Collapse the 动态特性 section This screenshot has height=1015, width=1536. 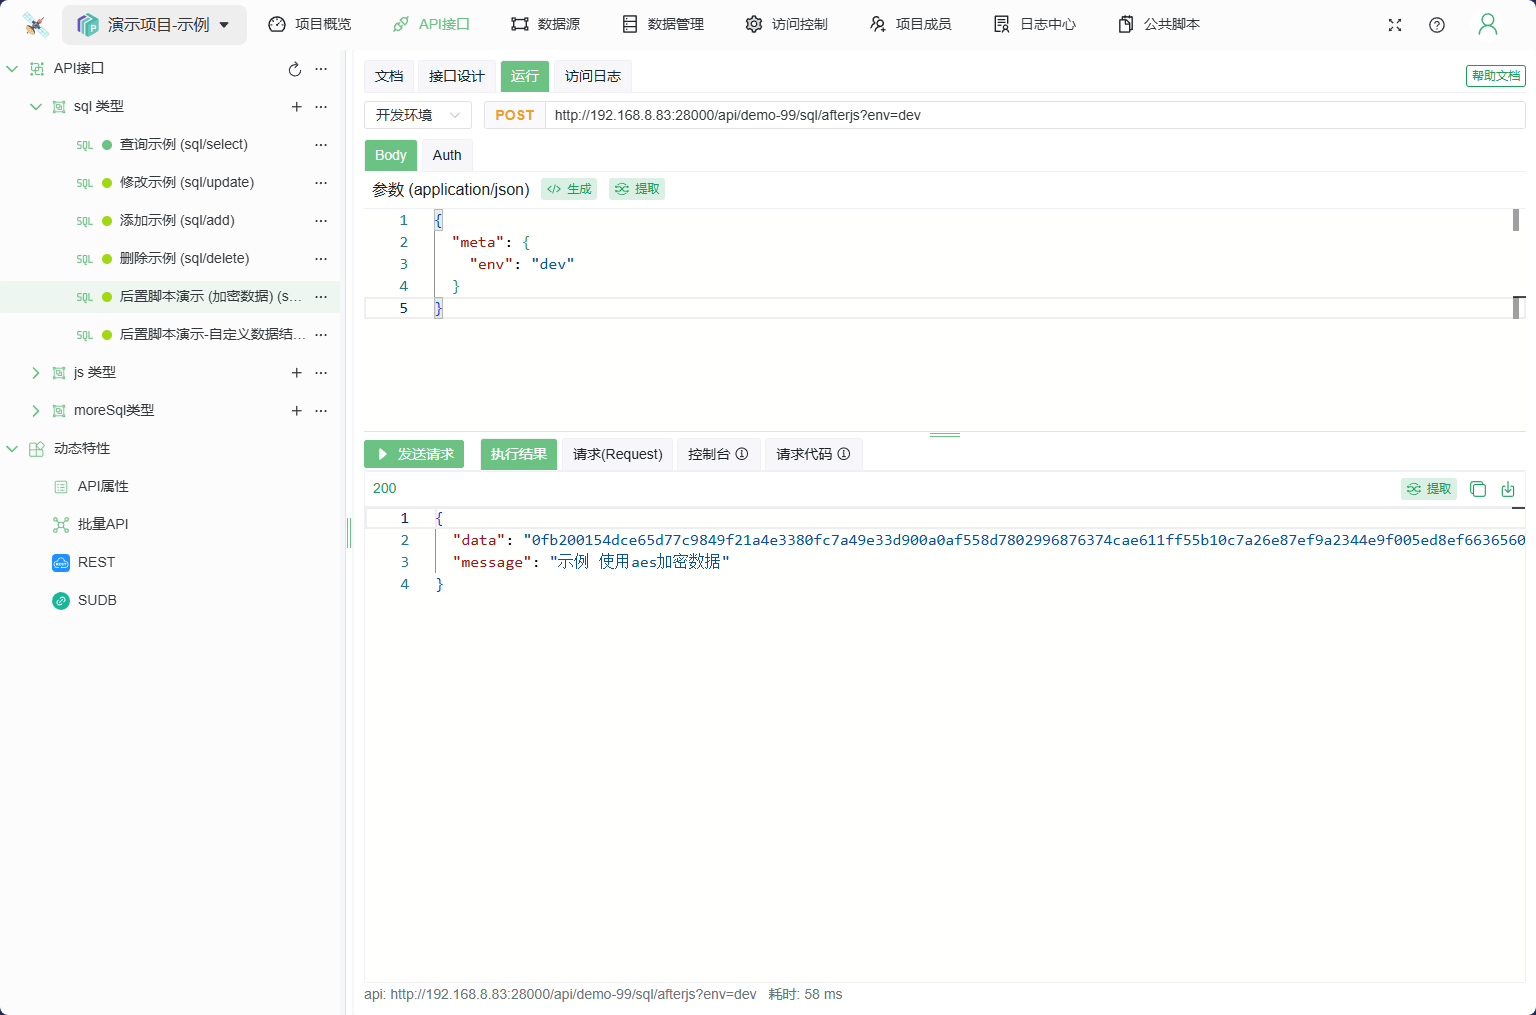pyautogui.click(x=12, y=449)
